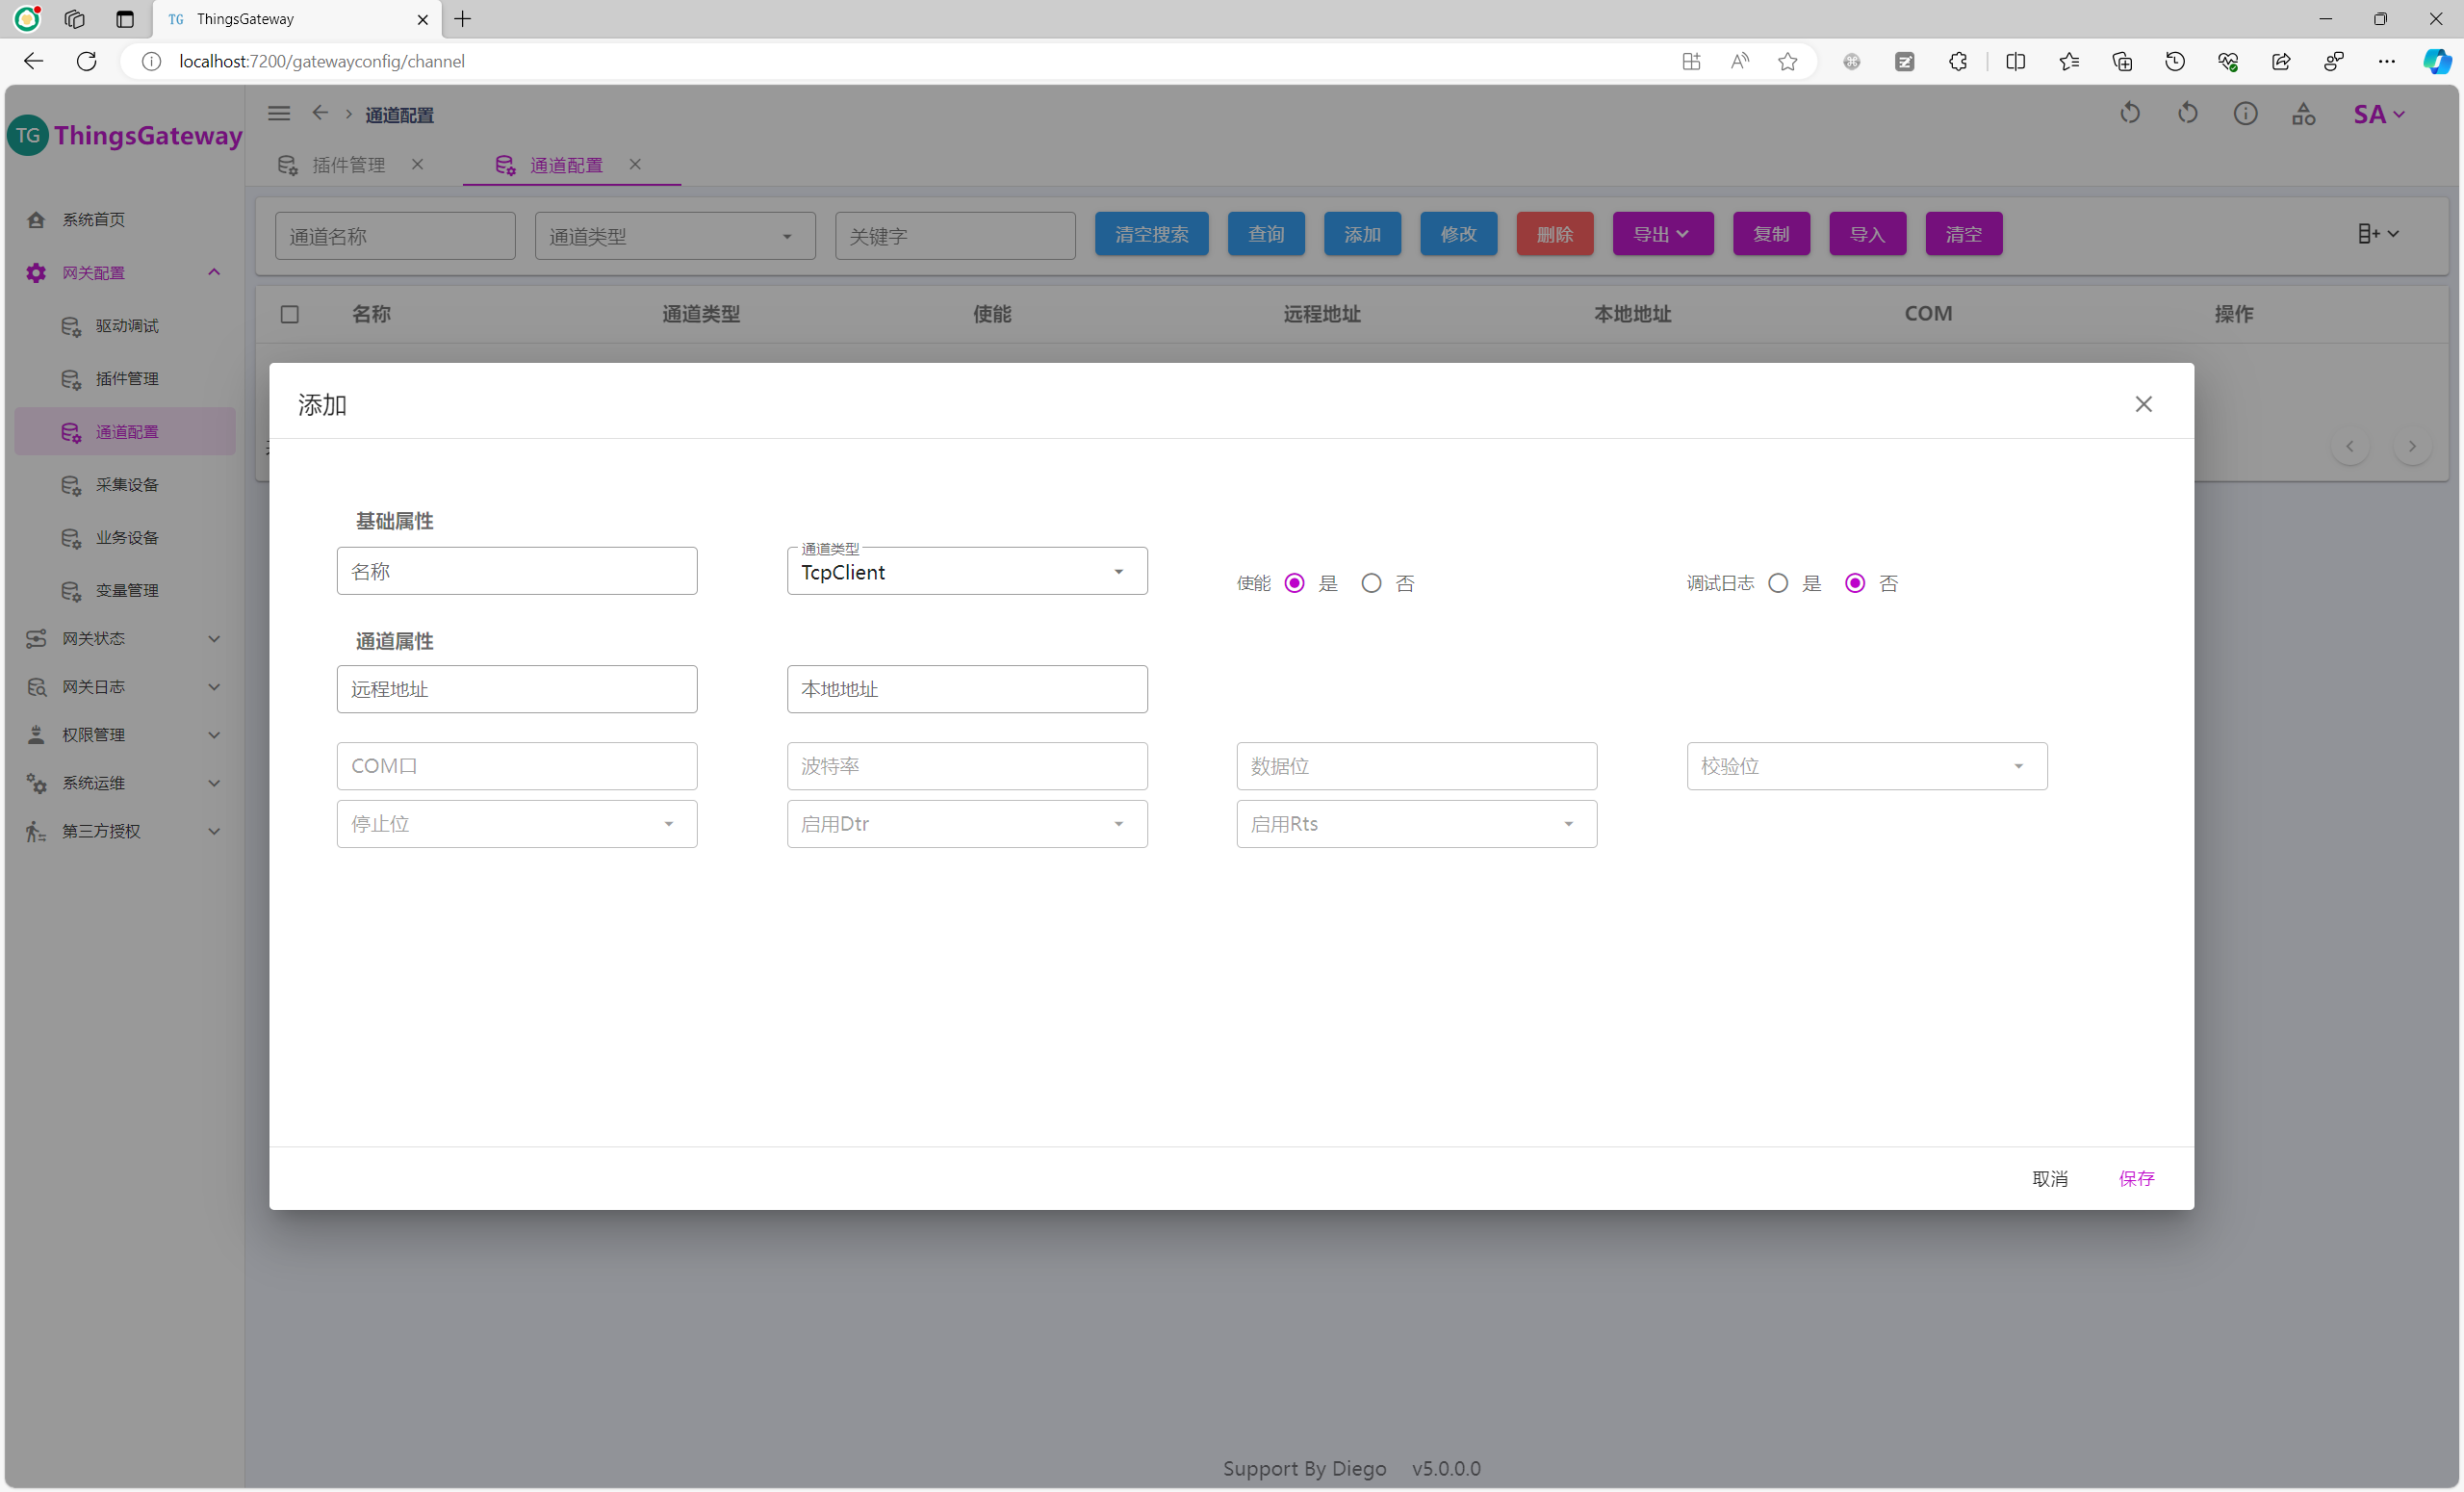Viewport: 2464px width, 1492px height.
Task: Click the 保存 button
Action: pos(2136,1178)
